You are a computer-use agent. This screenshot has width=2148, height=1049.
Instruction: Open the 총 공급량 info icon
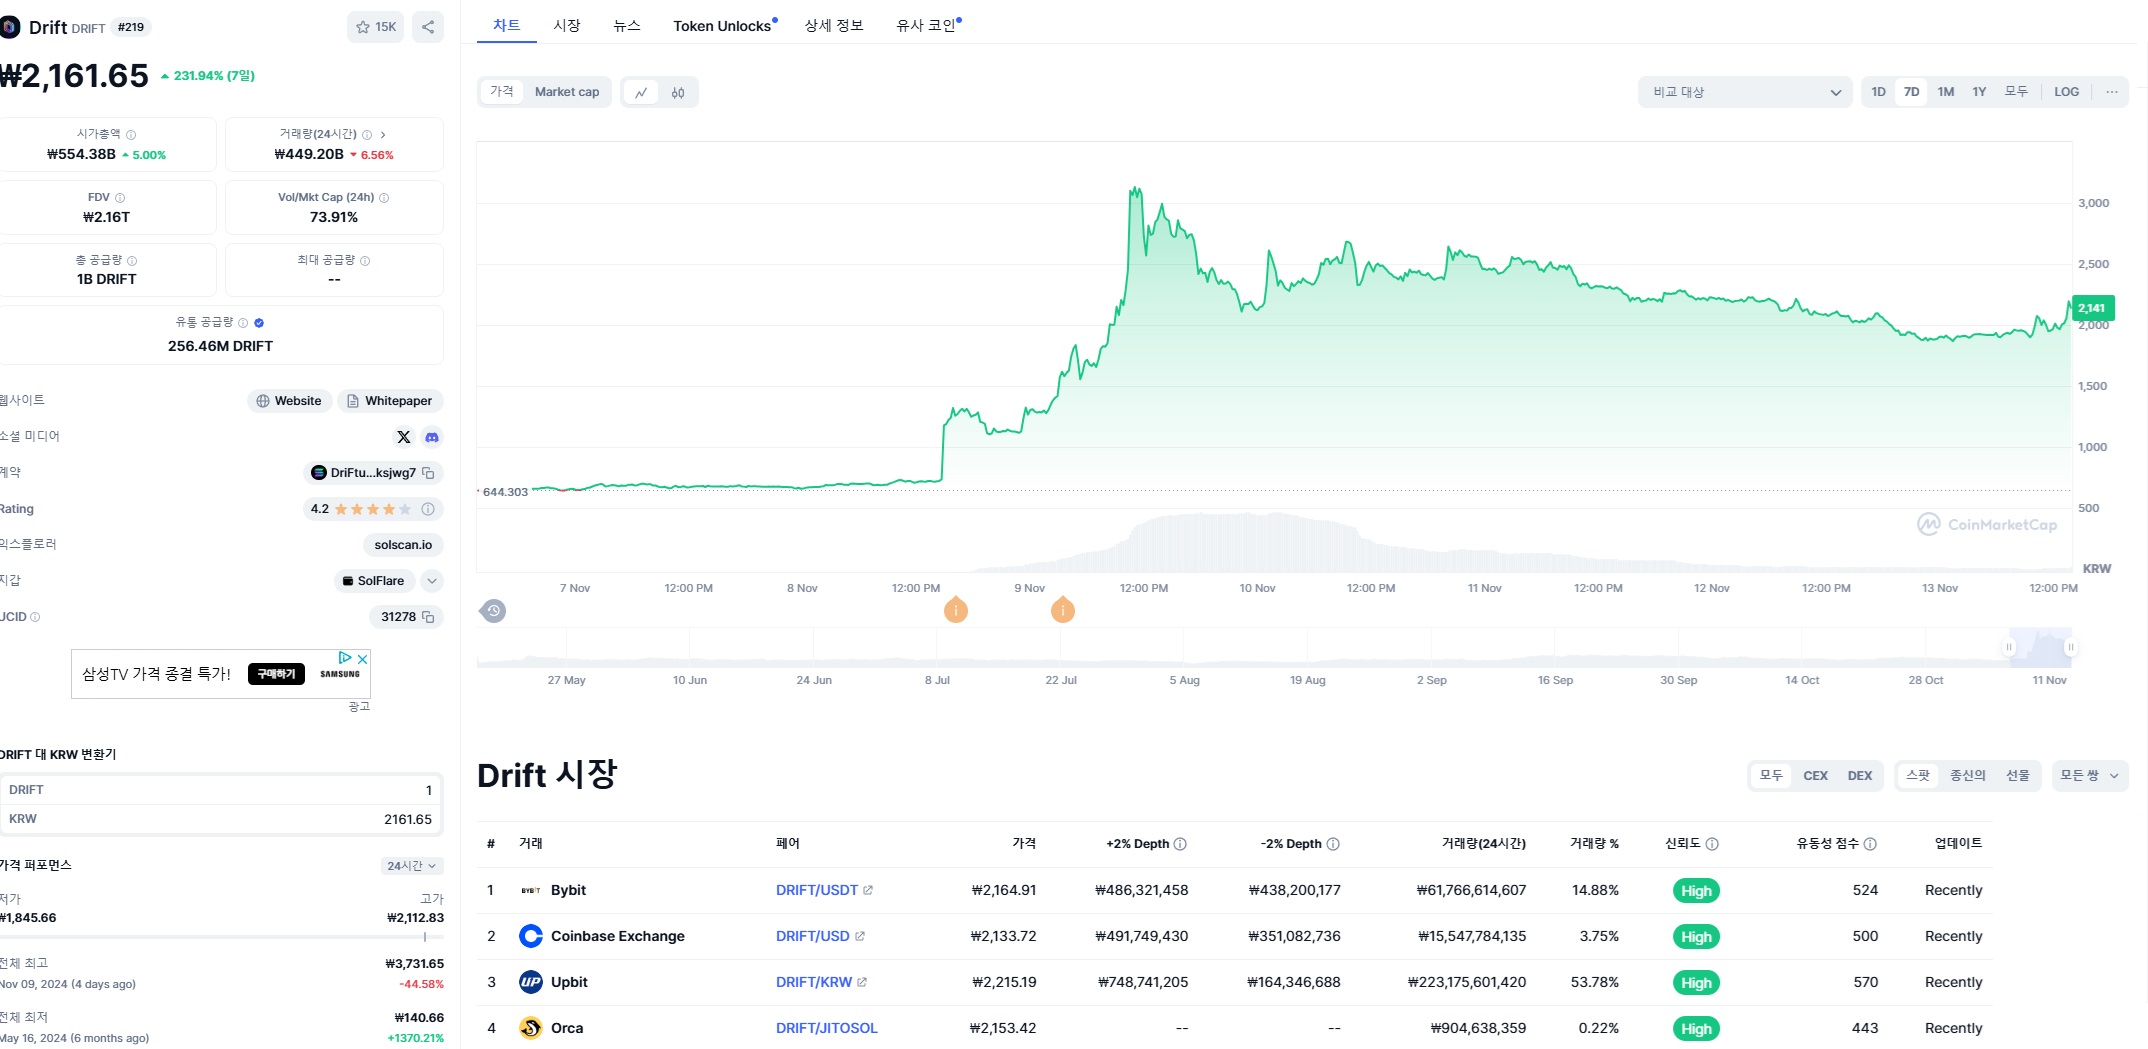(132, 261)
